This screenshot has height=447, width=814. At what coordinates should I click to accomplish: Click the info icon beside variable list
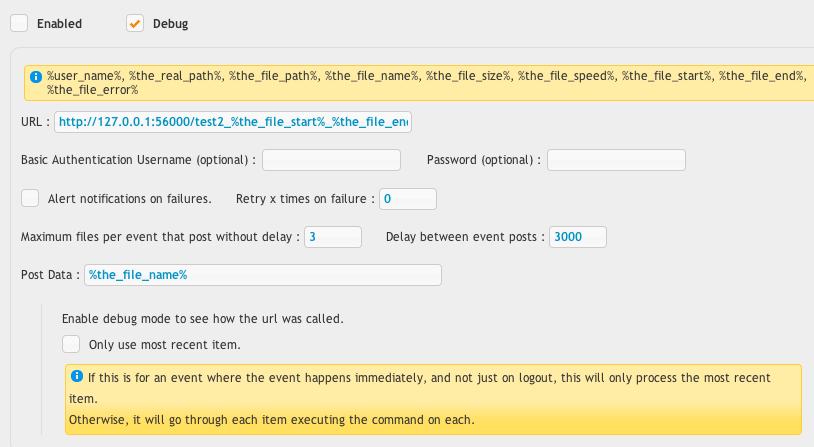[x=36, y=77]
